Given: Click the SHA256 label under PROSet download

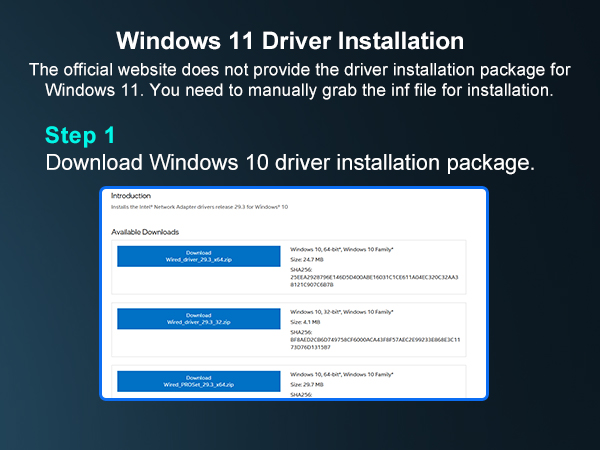Looking at the screenshot, I should point(302,394).
